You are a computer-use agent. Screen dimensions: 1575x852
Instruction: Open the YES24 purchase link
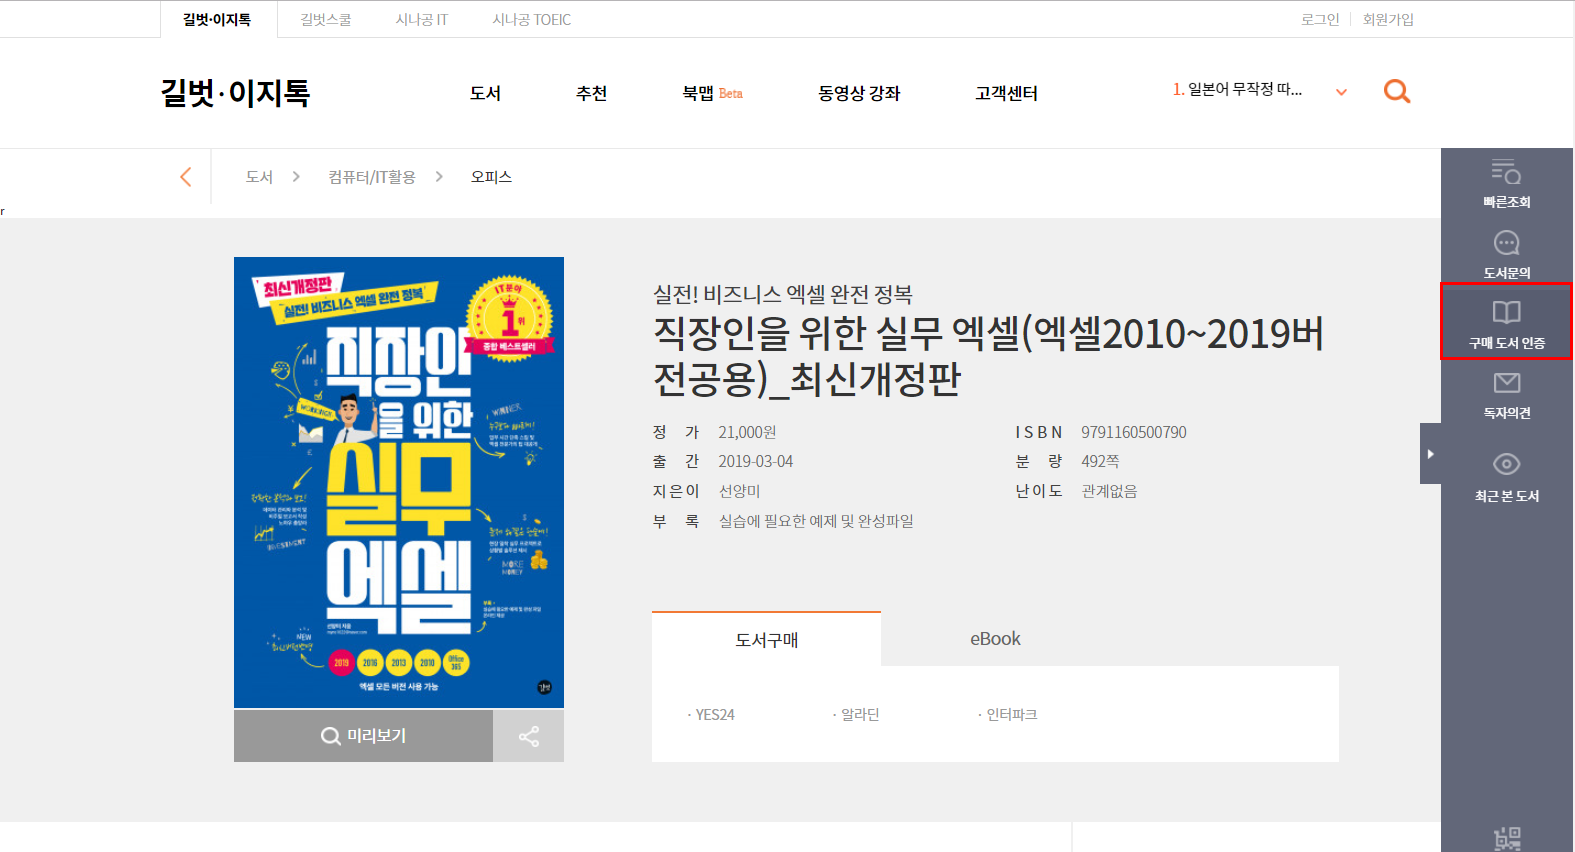714,715
